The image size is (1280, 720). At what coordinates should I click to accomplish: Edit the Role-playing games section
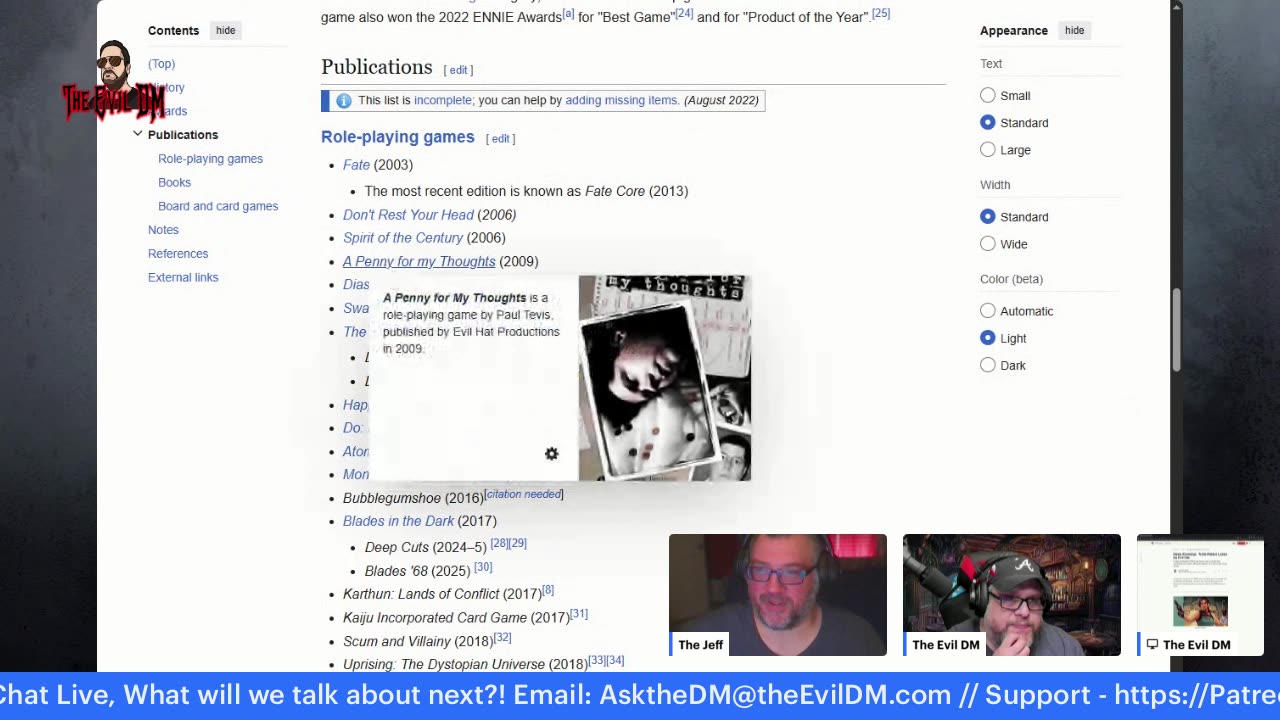coord(500,139)
